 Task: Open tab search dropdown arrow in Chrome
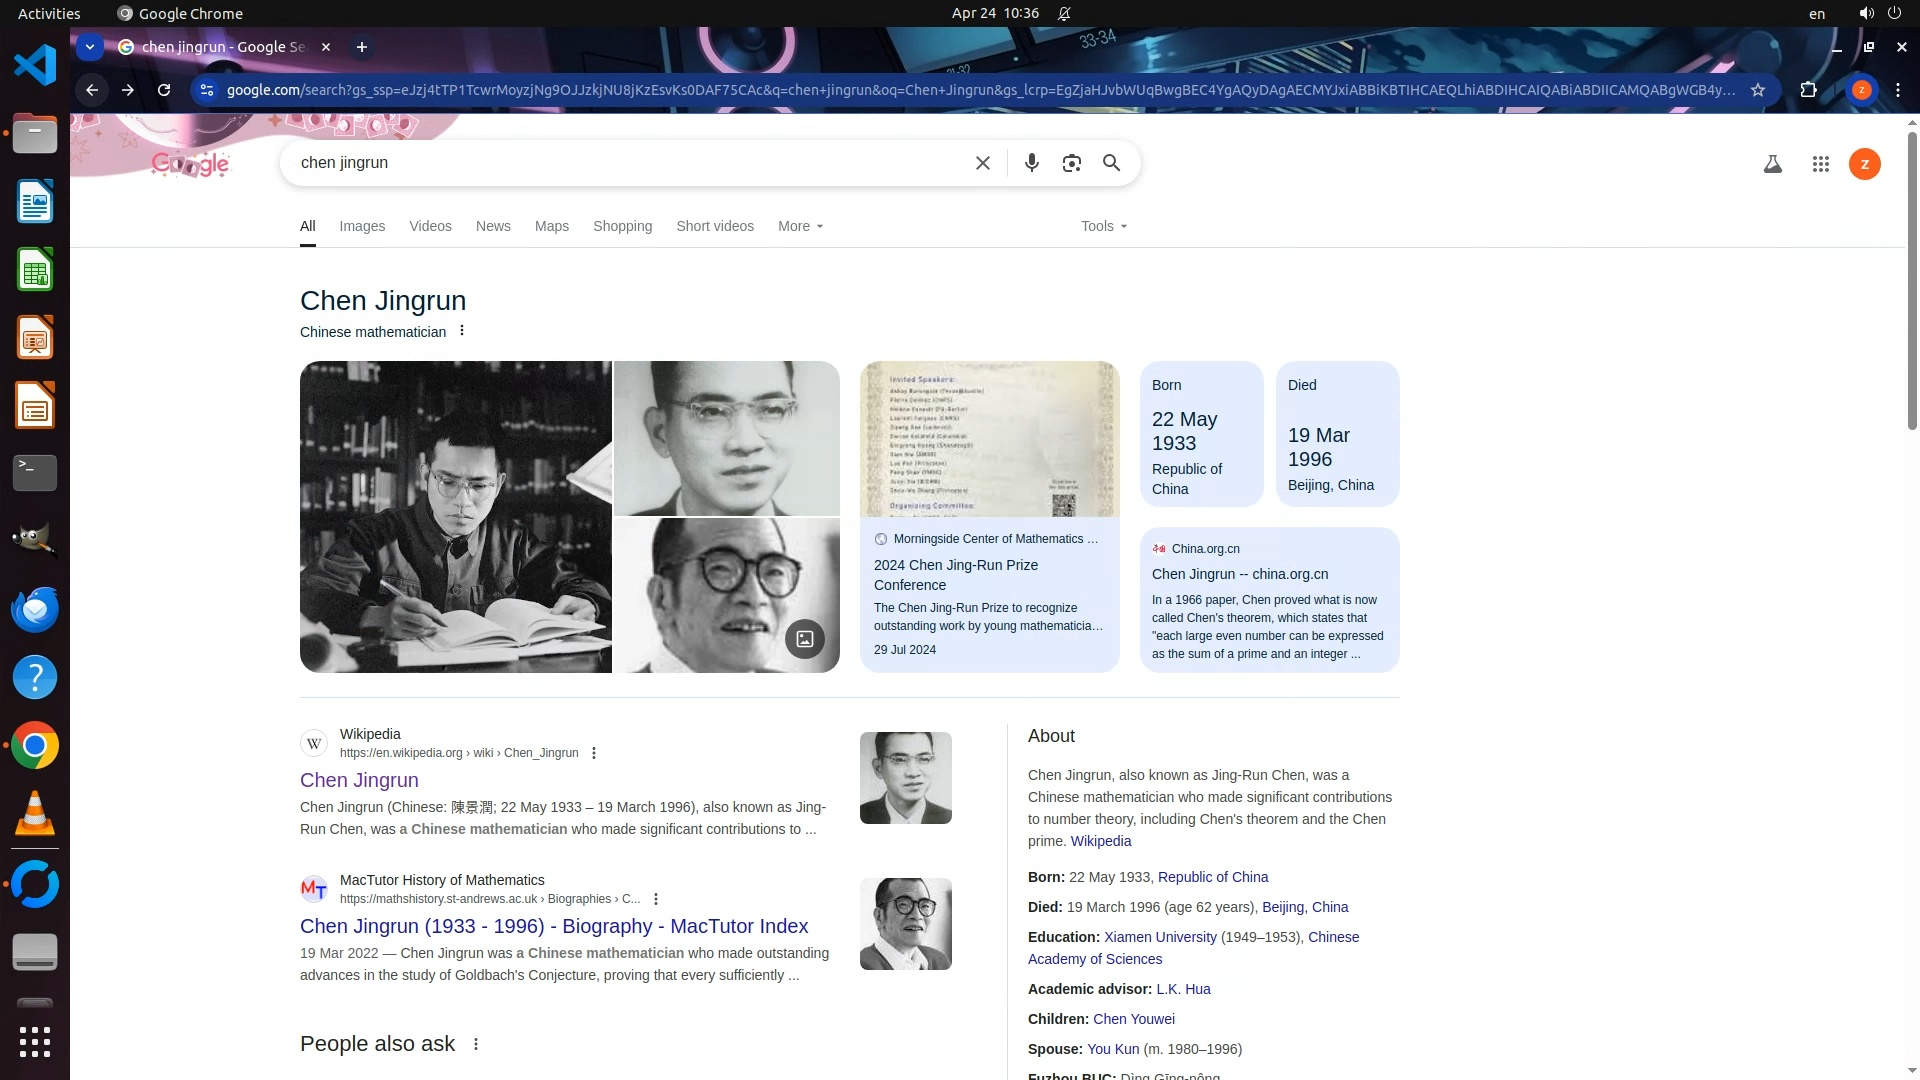(x=90, y=47)
